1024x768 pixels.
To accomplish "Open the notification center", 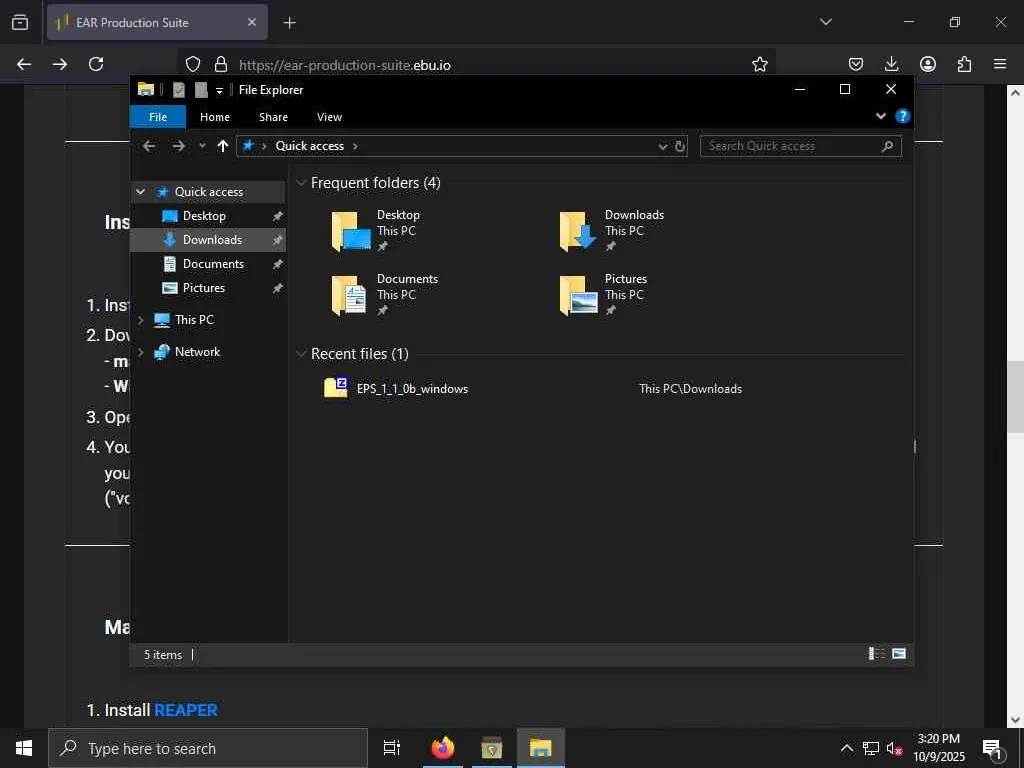I will click(x=993, y=749).
